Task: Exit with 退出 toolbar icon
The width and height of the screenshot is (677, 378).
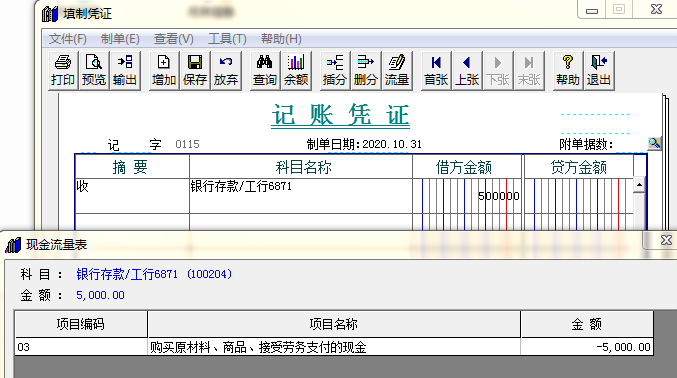Action: (x=599, y=70)
